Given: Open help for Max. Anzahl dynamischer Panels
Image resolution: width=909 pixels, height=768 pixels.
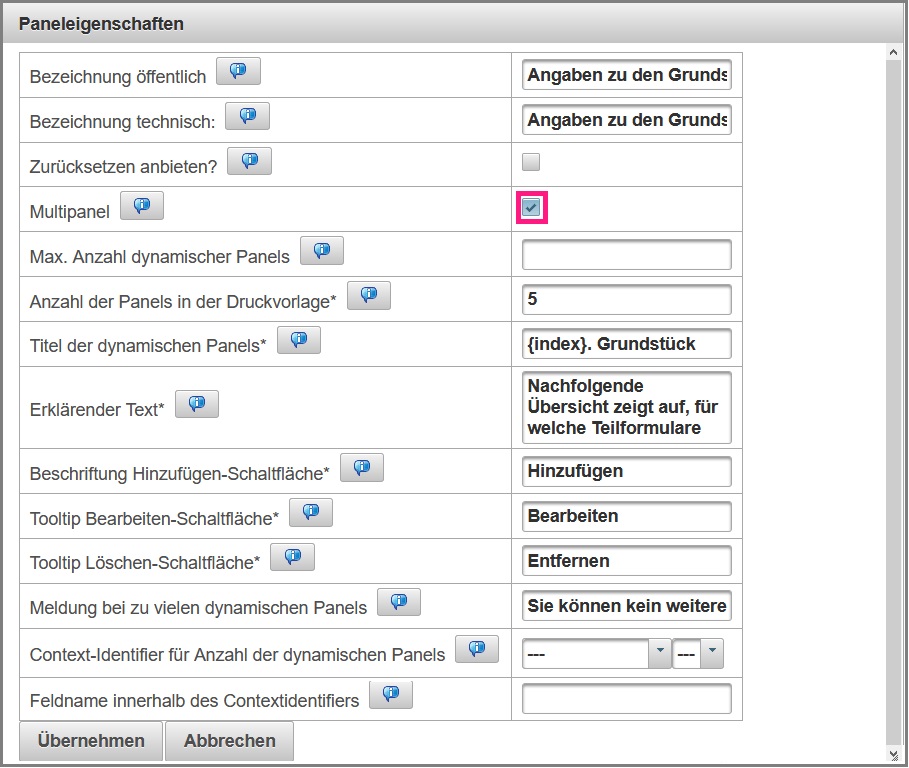Looking at the screenshot, I should [x=322, y=251].
